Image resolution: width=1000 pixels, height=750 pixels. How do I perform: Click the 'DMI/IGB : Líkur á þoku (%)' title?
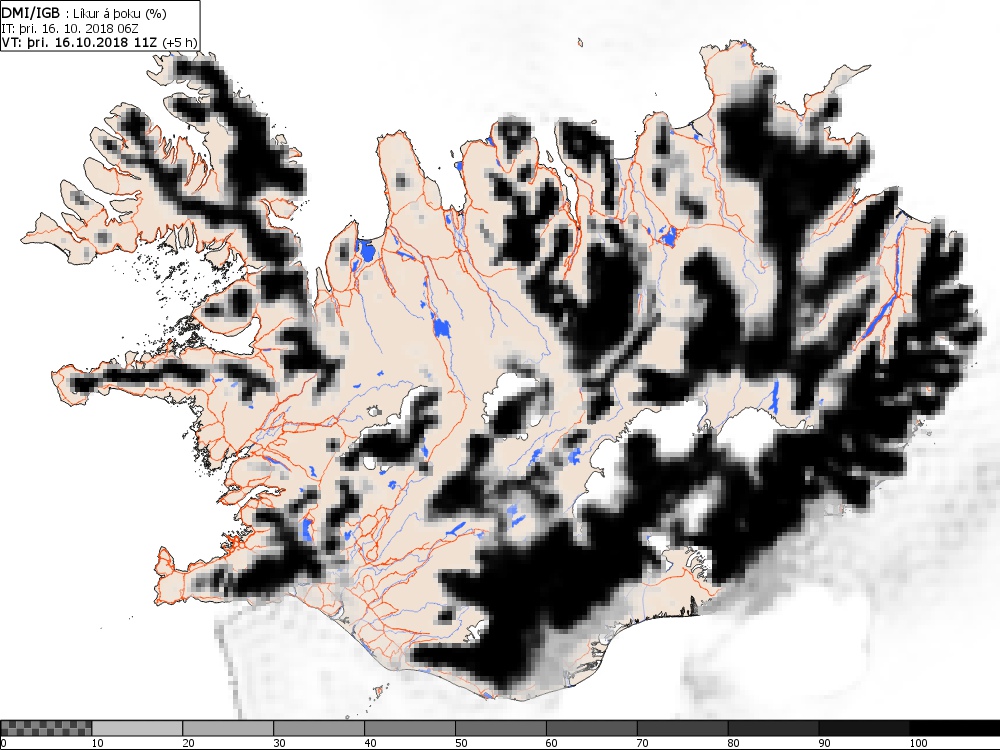(x=84, y=13)
